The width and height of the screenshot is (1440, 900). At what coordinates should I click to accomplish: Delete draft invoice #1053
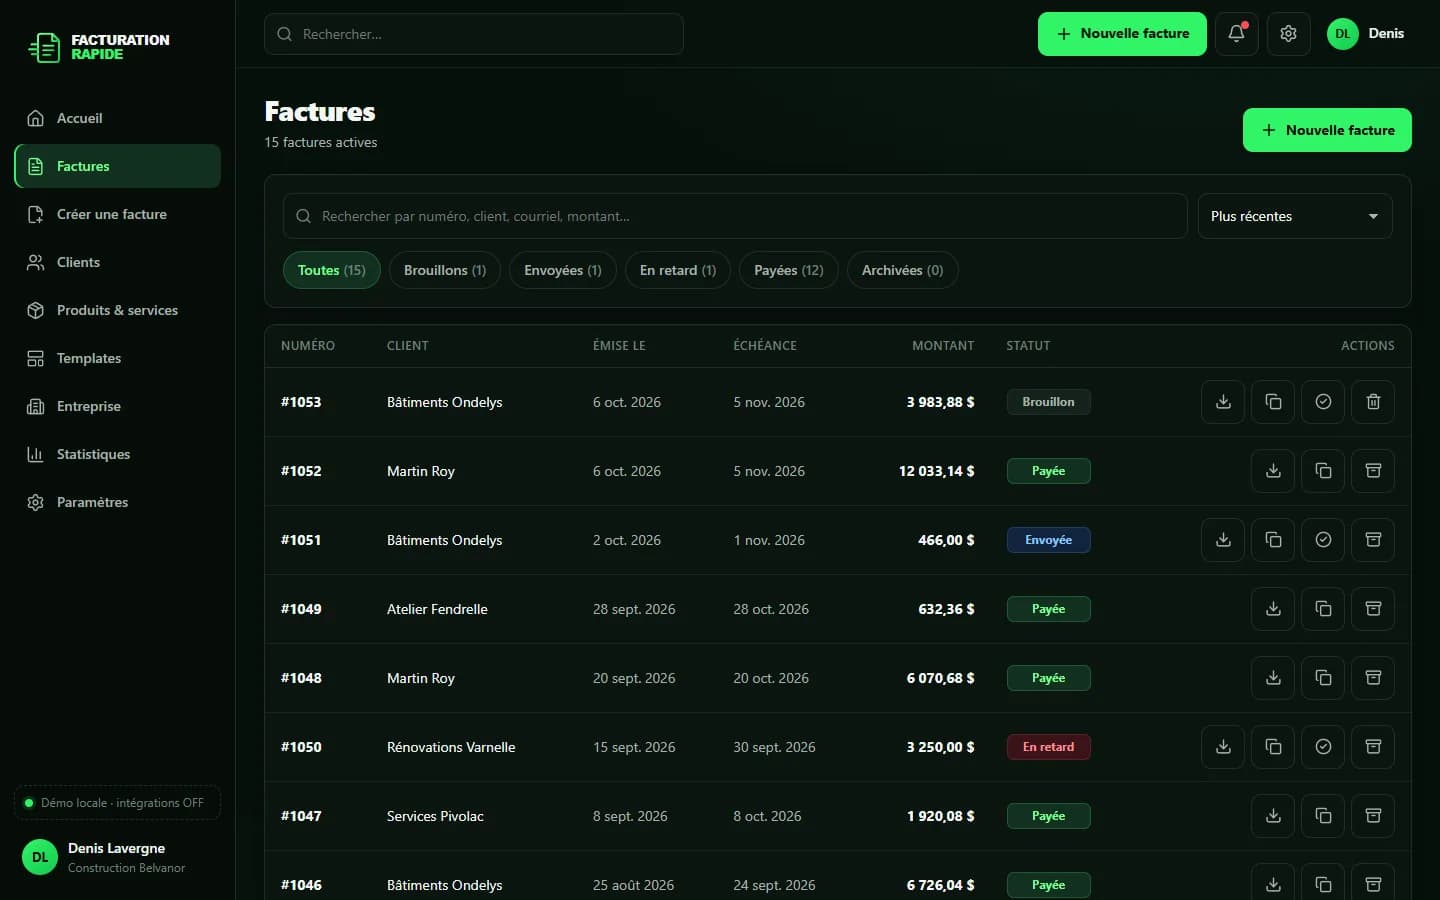[1373, 402]
